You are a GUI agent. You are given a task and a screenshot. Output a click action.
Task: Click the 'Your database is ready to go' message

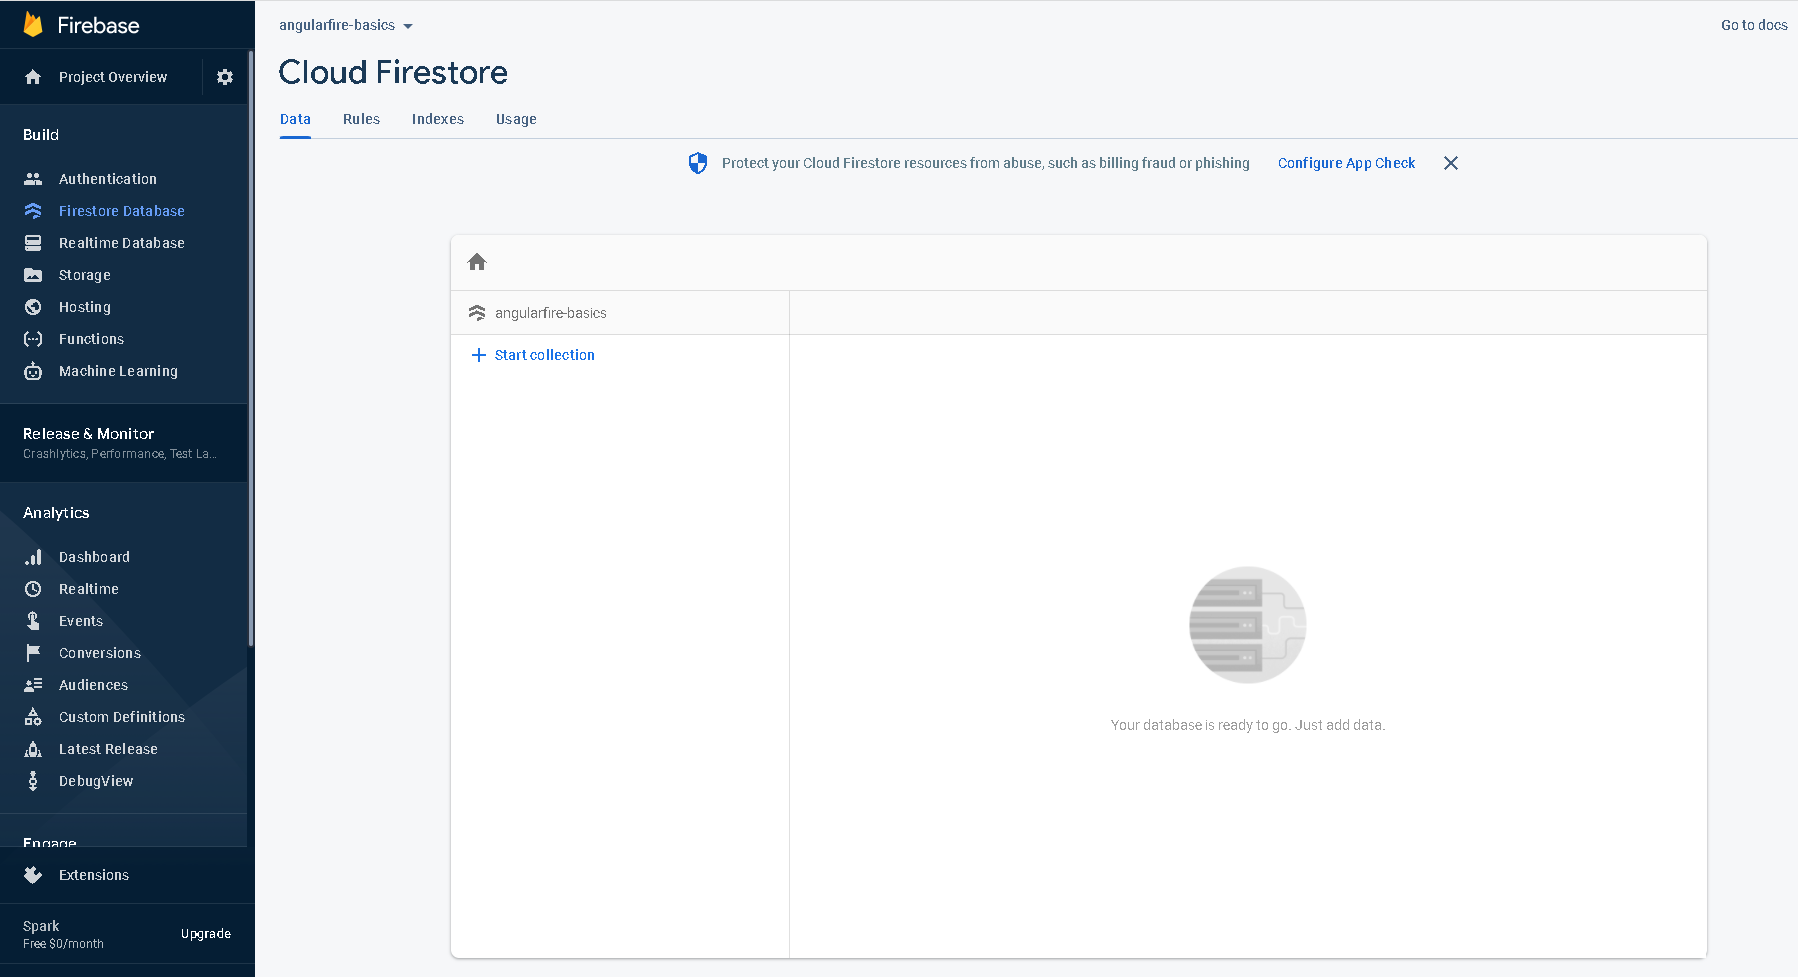click(1247, 725)
